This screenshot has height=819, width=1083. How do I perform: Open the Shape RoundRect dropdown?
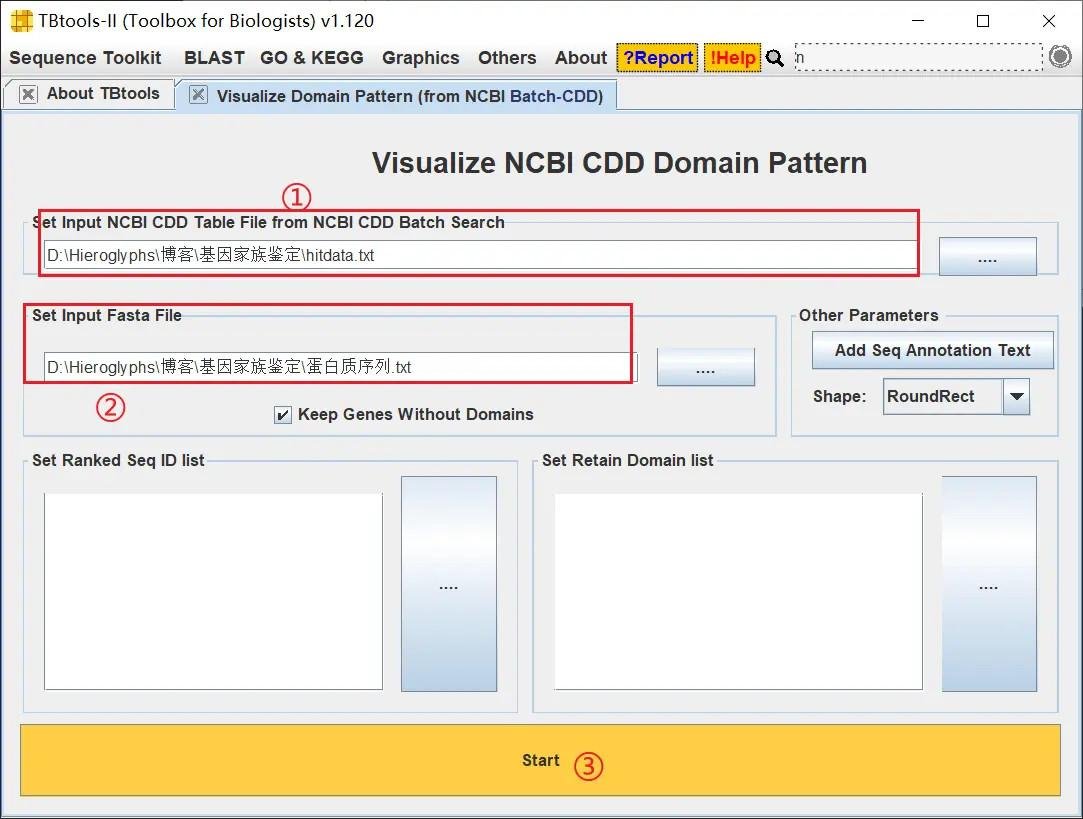(x=956, y=396)
